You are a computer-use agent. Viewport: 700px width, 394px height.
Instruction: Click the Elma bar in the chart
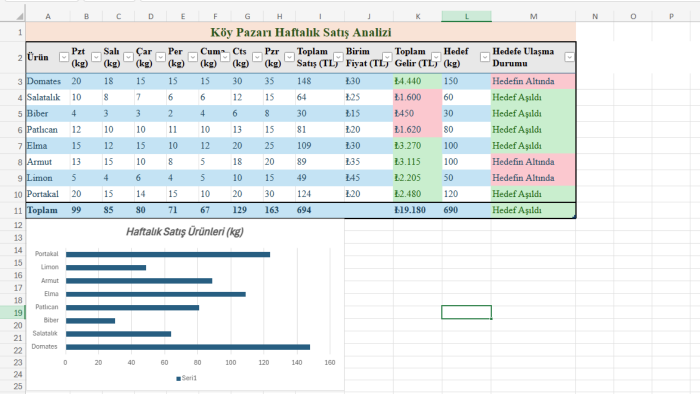tap(155, 294)
